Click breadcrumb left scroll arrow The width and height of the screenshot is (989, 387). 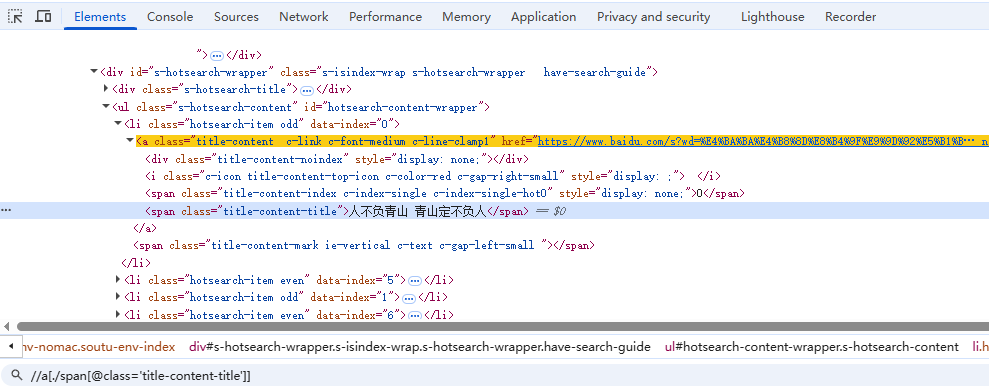(10, 347)
